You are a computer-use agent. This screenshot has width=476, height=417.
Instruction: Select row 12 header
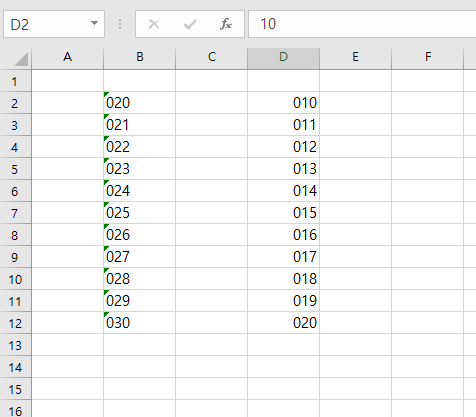[x=15, y=323]
